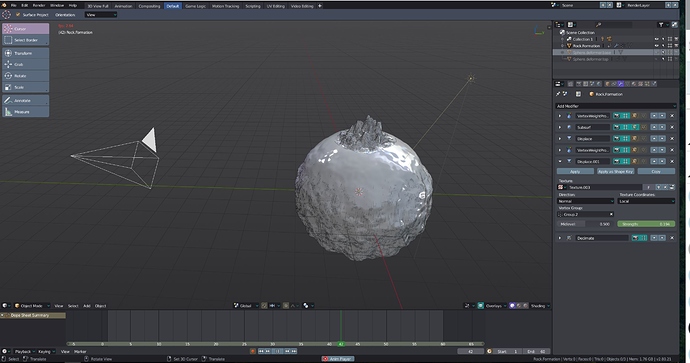Open the Direction Normal dropdown
The width and height of the screenshot is (690, 363).
[x=585, y=201]
